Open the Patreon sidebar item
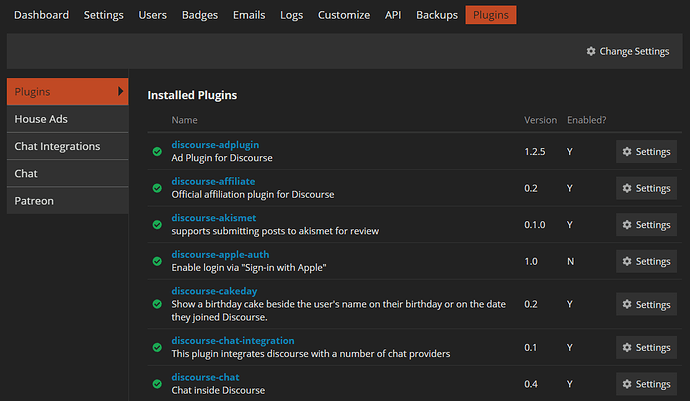The height and width of the screenshot is (401, 690). tap(67, 201)
